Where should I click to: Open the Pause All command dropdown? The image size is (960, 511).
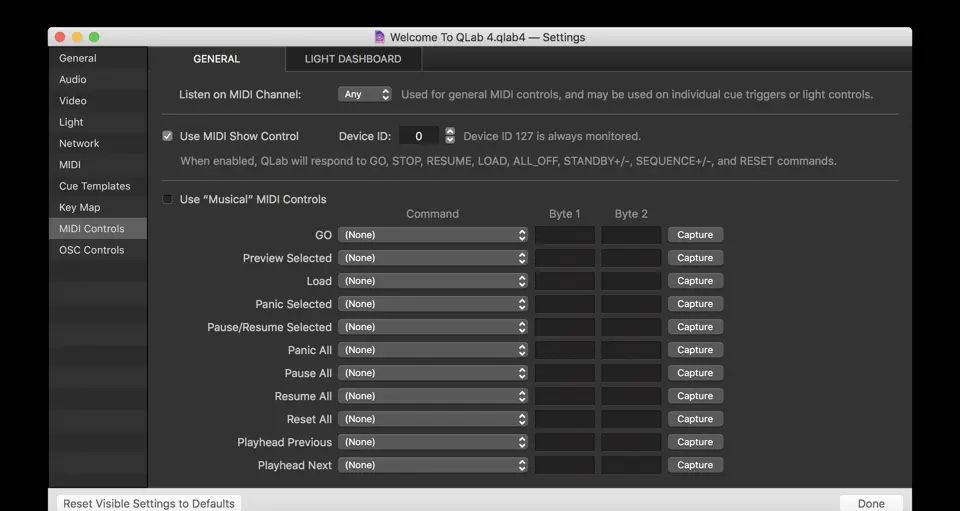tap(433, 373)
